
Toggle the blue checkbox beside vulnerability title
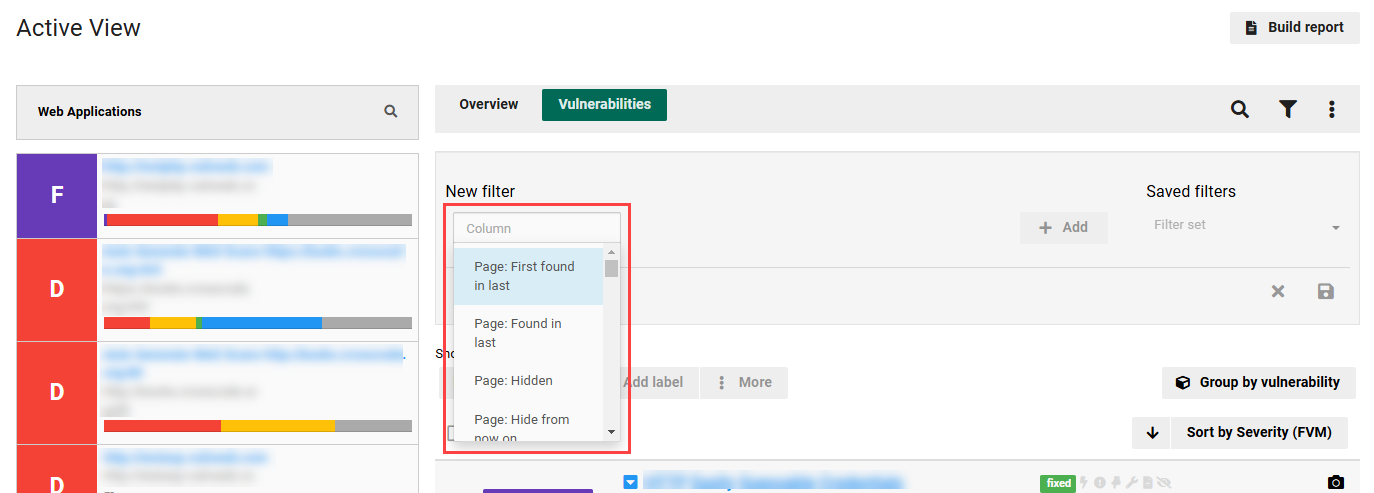click(630, 483)
